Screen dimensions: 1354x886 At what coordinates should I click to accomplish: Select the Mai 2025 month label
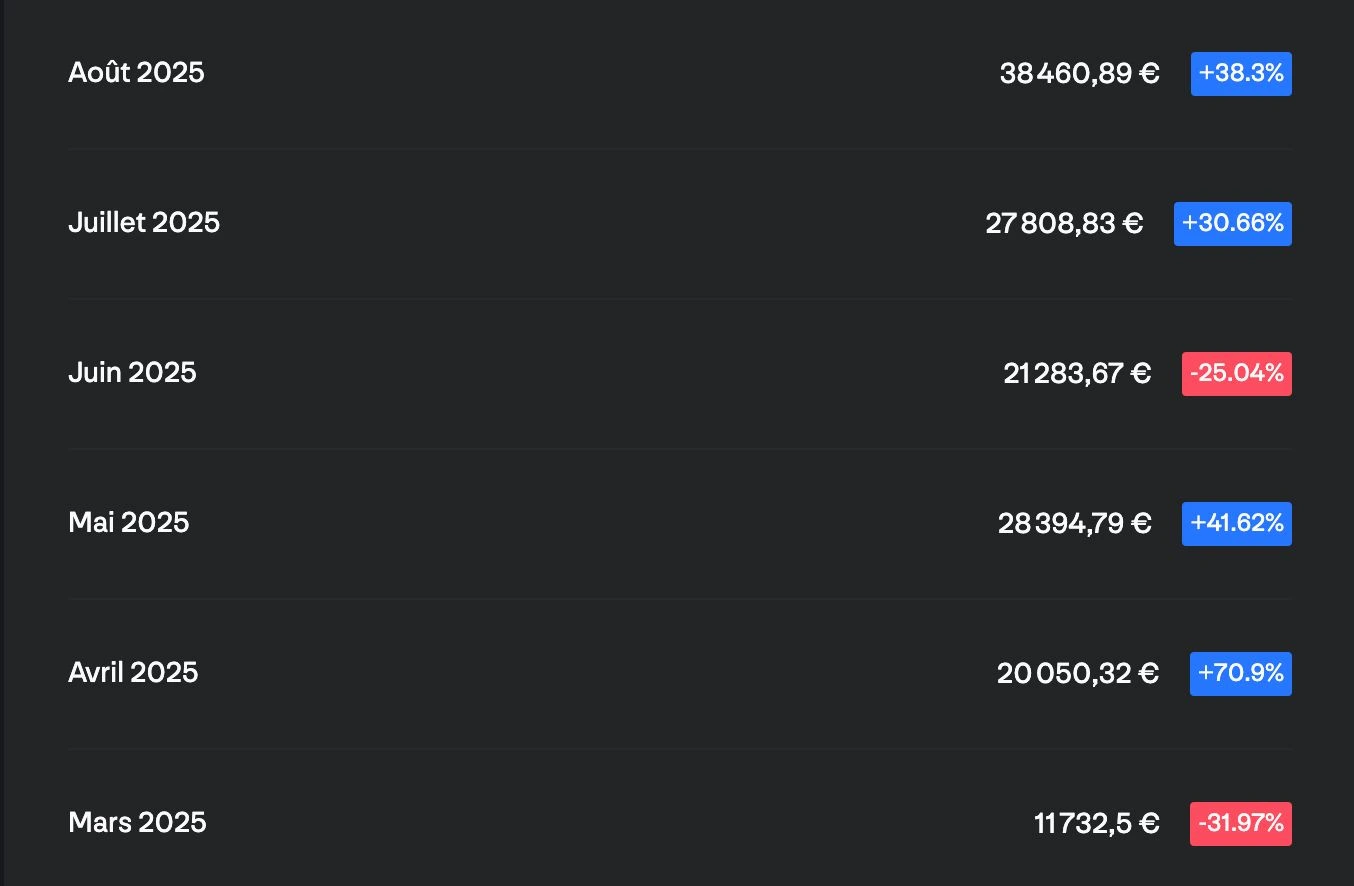(128, 523)
